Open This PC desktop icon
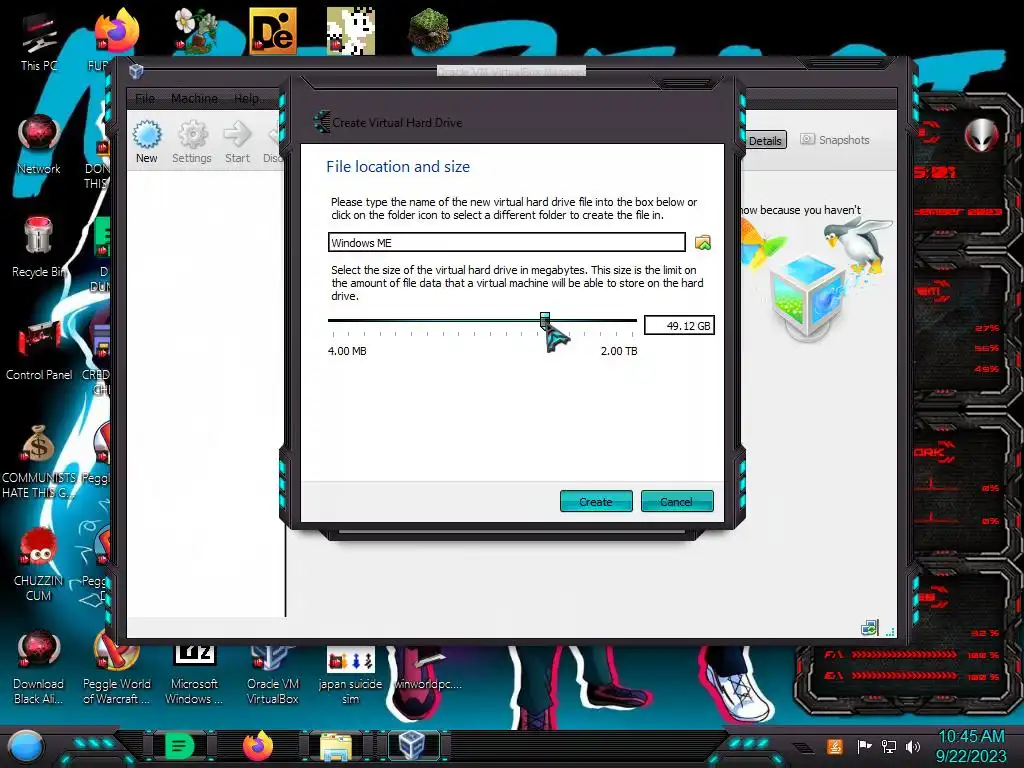This screenshot has height=768, width=1024. point(39,42)
